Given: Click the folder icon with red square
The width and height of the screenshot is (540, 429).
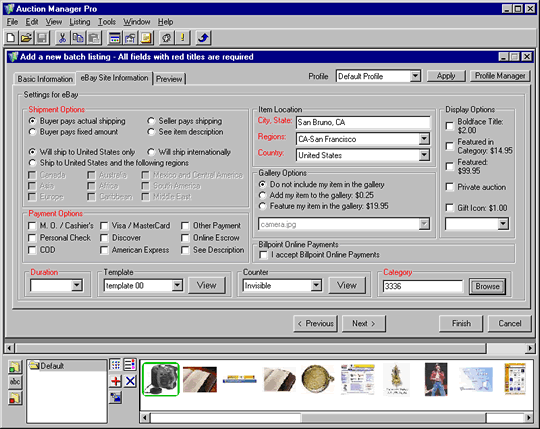Looking at the screenshot, I should [x=15, y=398].
